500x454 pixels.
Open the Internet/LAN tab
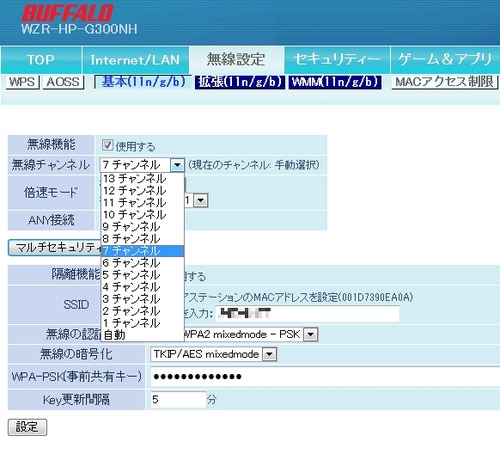click(x=135, y=60)
